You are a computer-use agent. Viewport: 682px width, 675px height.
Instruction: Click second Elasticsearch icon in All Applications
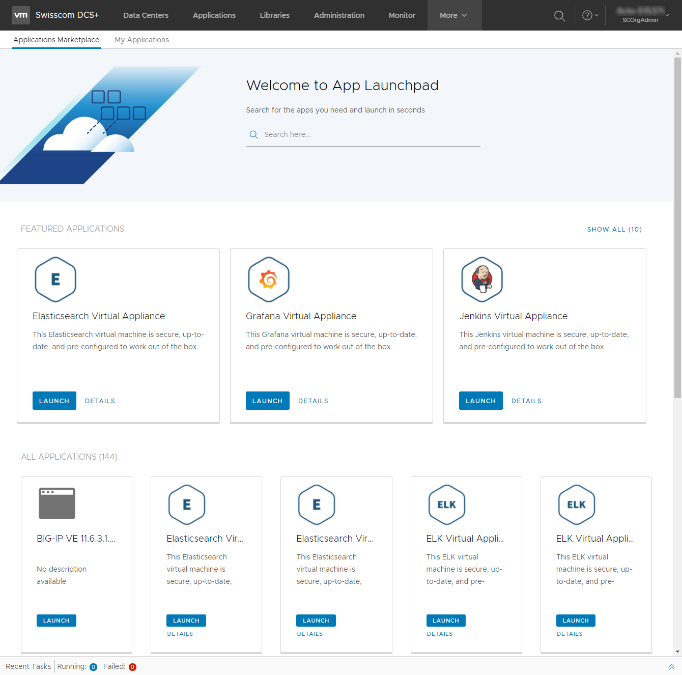(x=316, y=505)
